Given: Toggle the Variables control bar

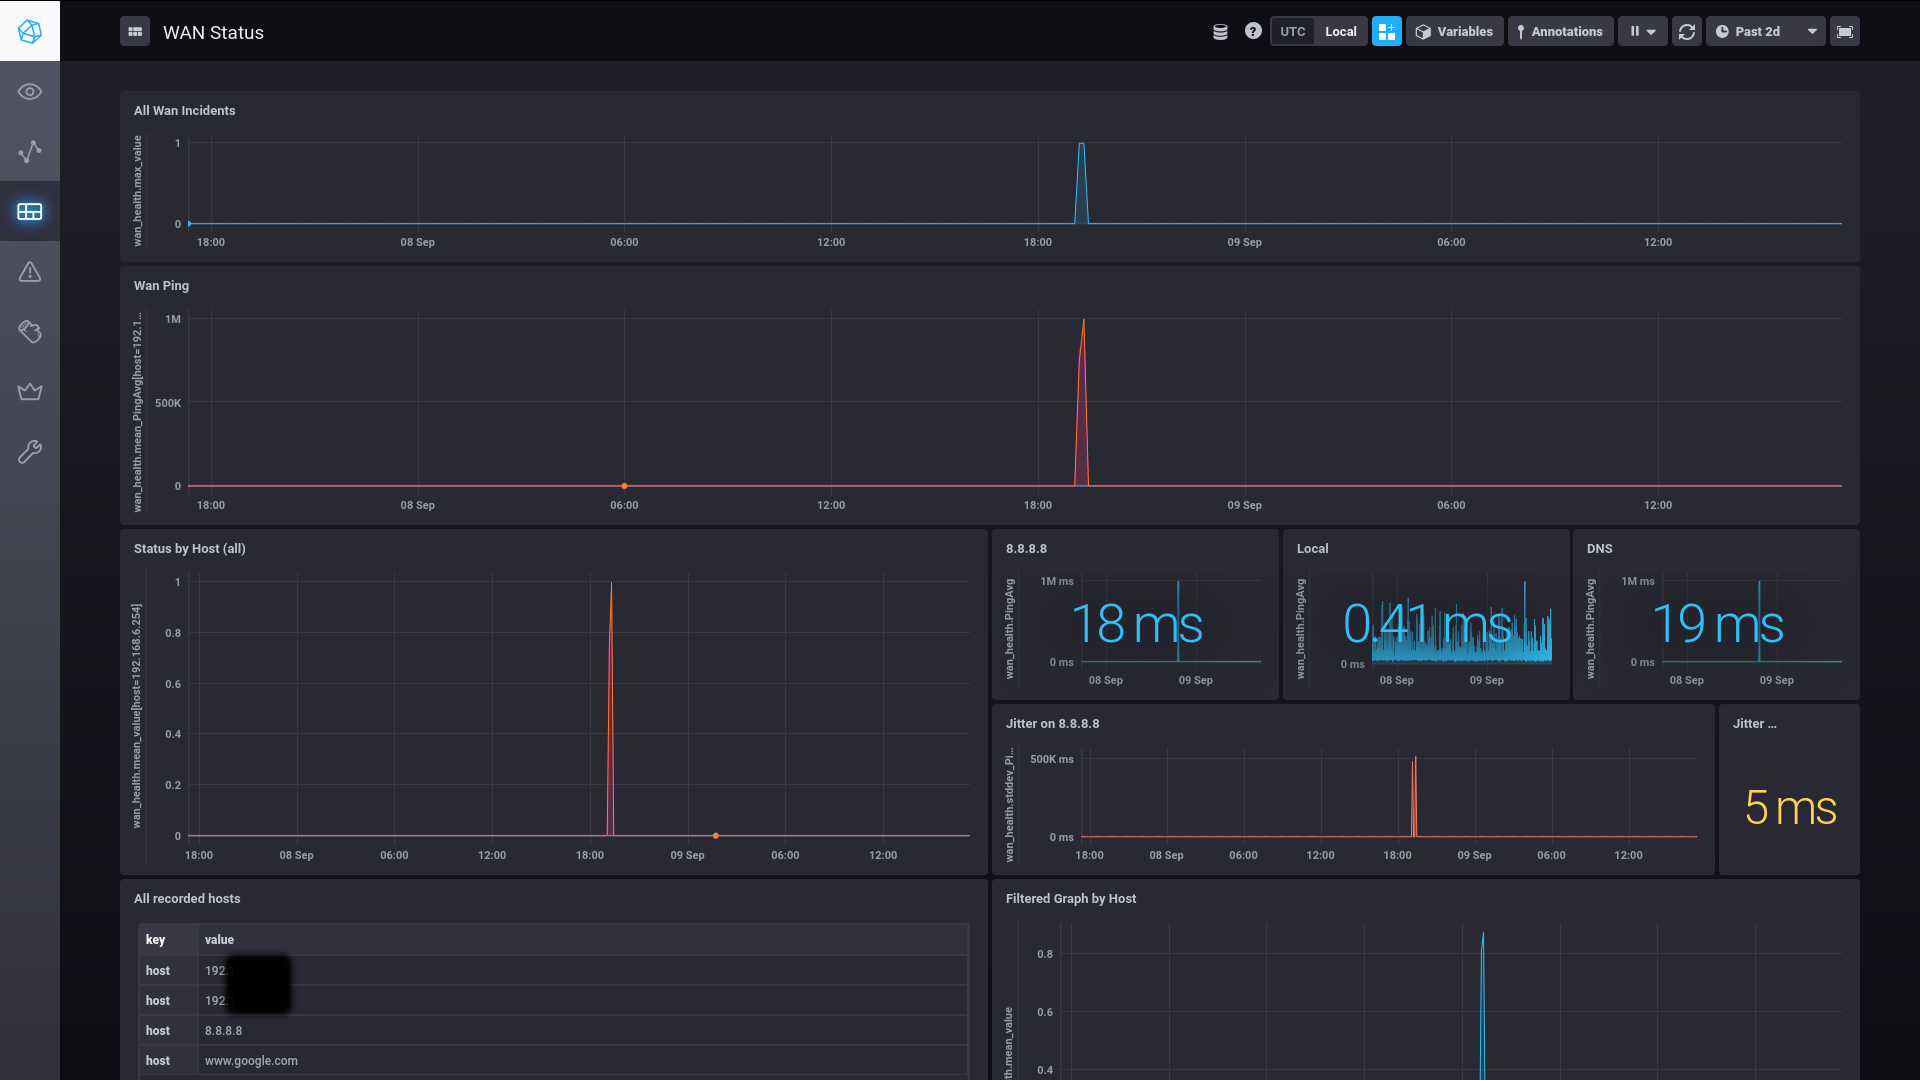Looking at the screenshot, I should (1454, 32).
